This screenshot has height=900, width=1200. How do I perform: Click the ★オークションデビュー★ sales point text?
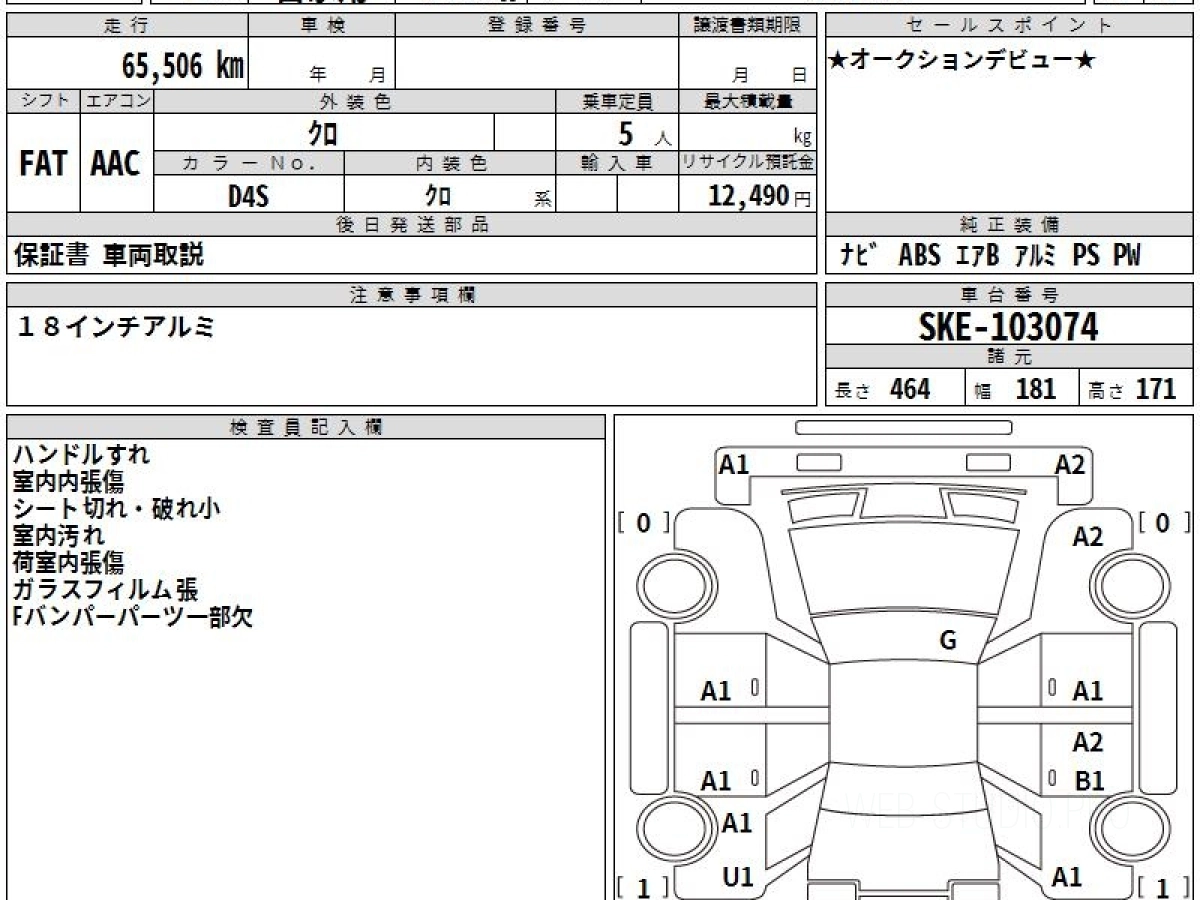(962, 61)
